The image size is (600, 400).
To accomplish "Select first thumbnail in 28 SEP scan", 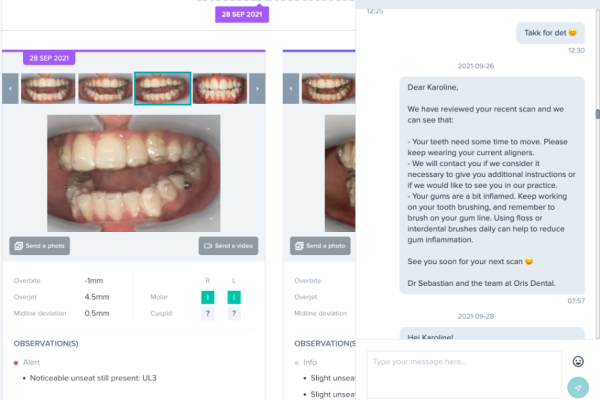I will coord(48,88).
